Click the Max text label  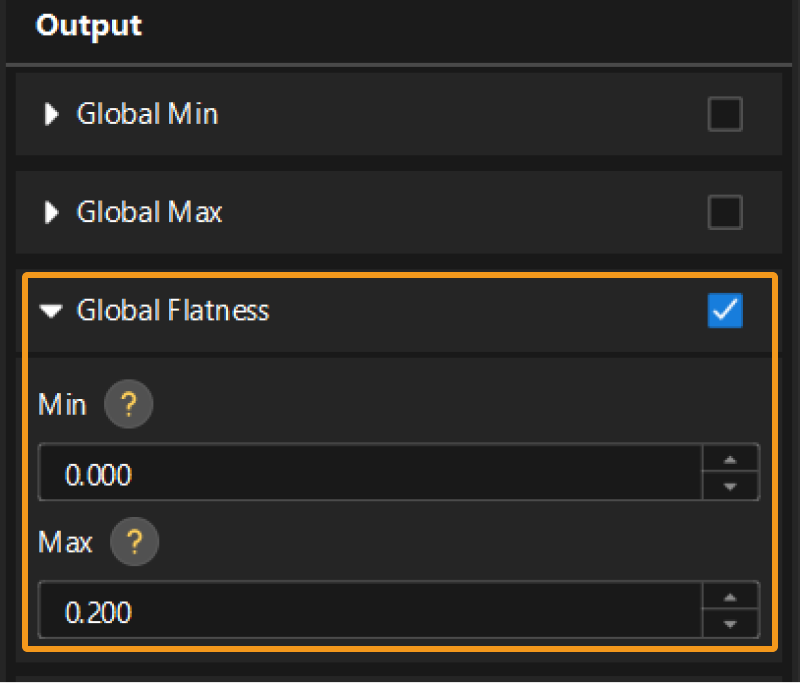click(65, 542)
